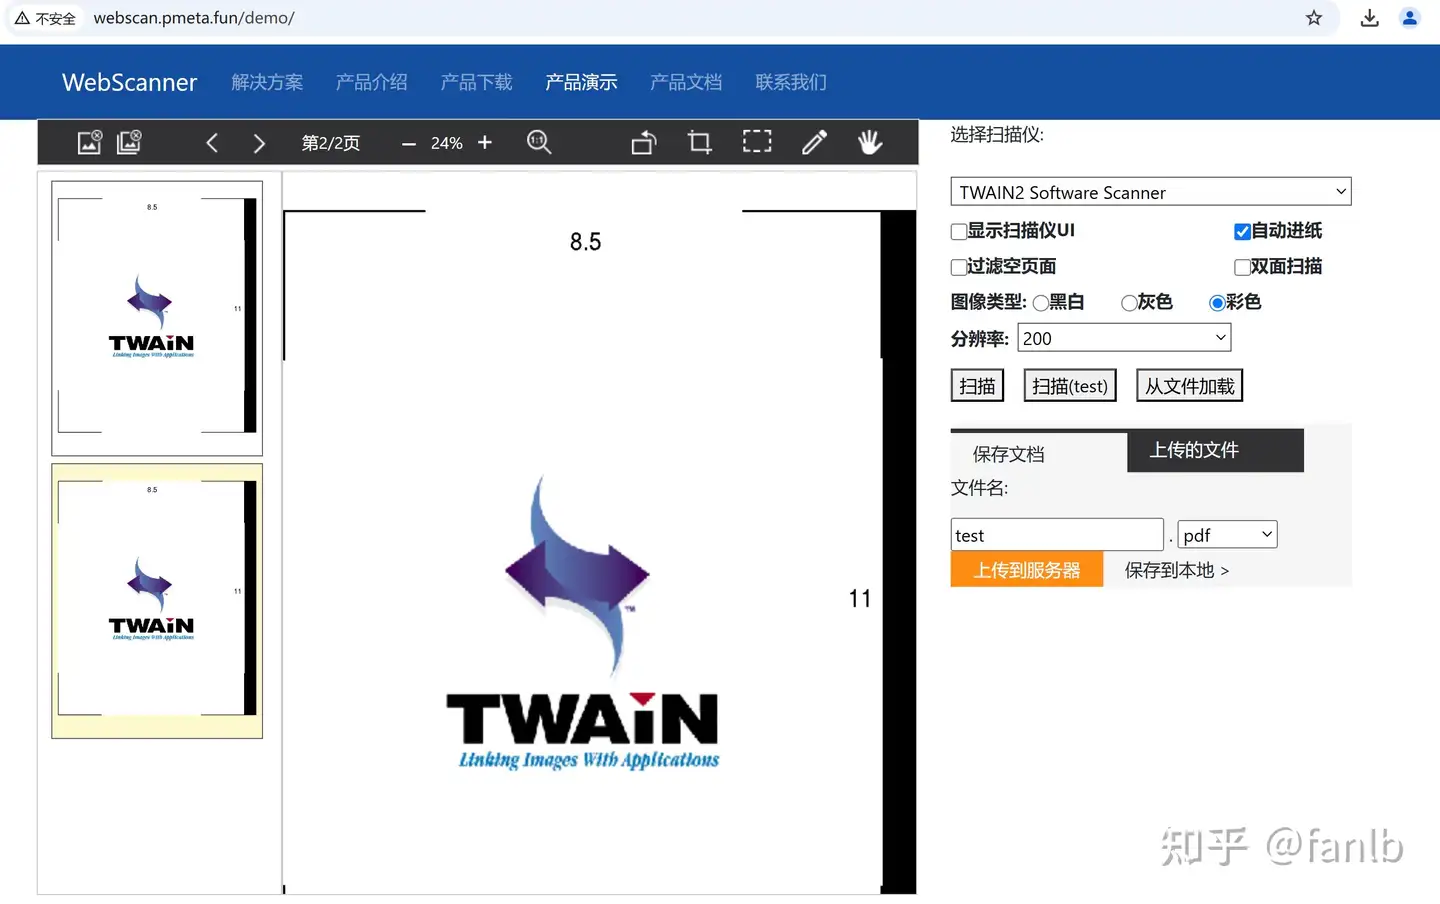This screenshot has width=1440, height=904.
Task: Activate the crop tool
Action: coord(699,142)
